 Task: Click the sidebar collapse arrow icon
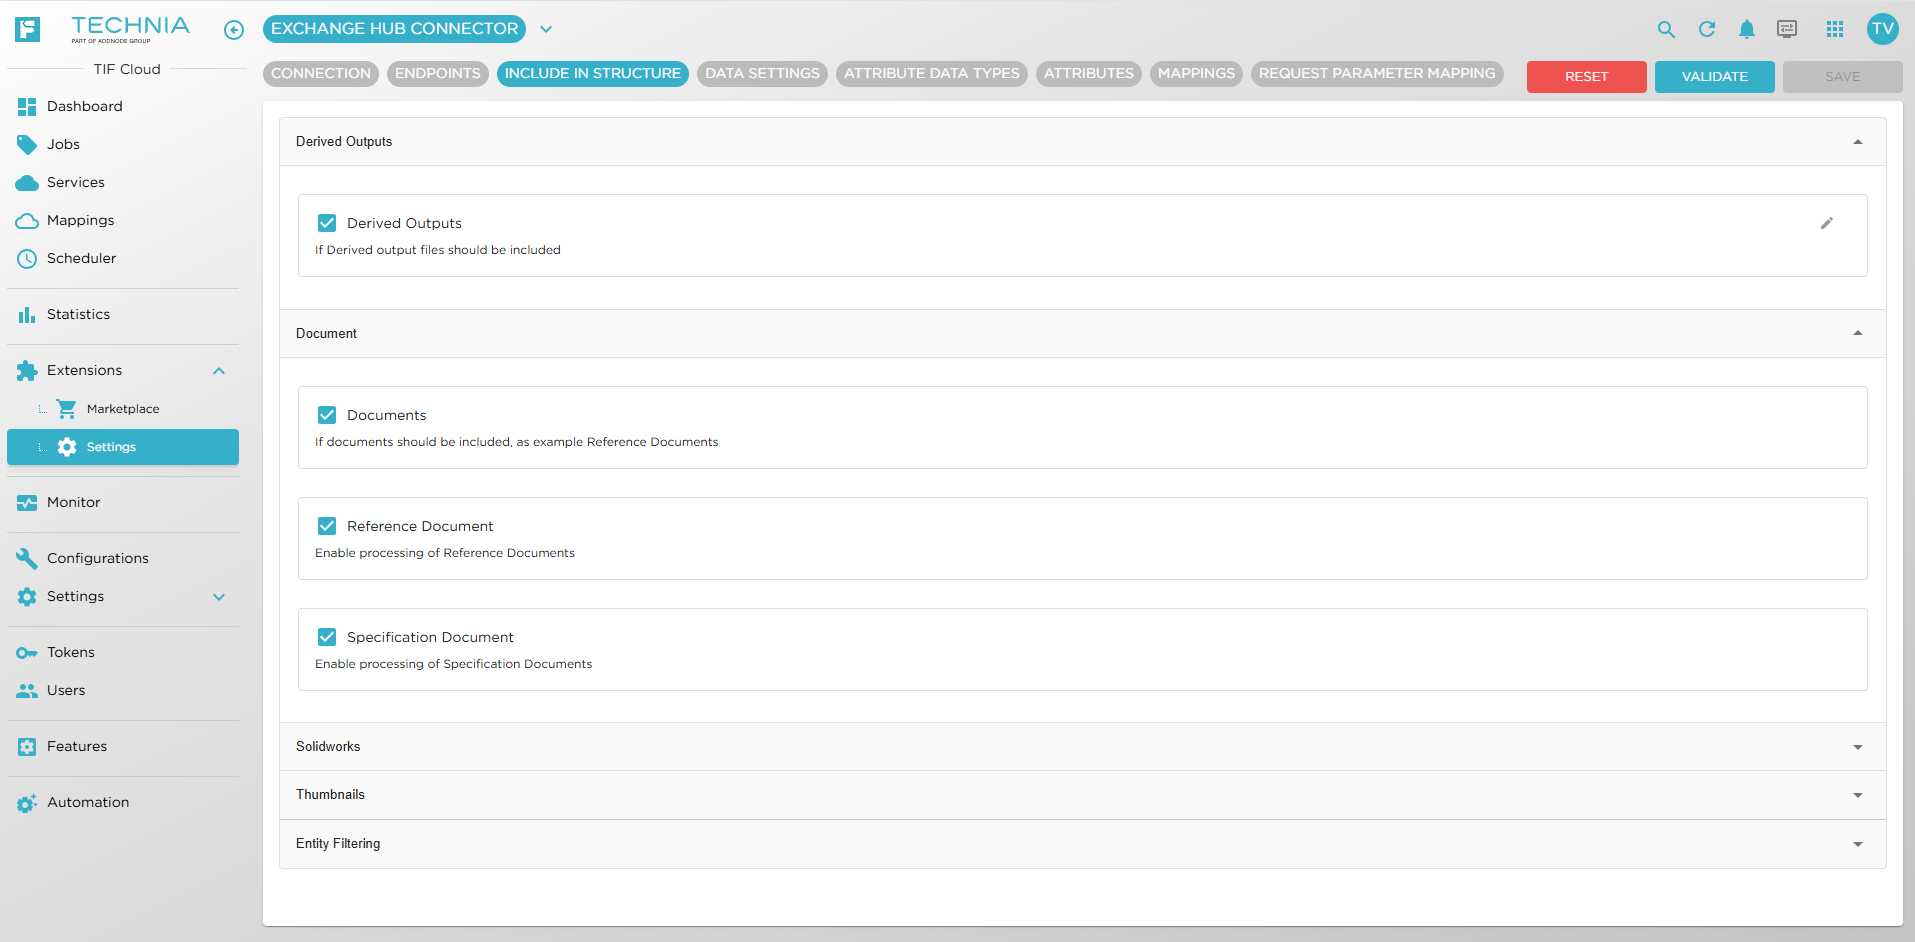[234, 30]
